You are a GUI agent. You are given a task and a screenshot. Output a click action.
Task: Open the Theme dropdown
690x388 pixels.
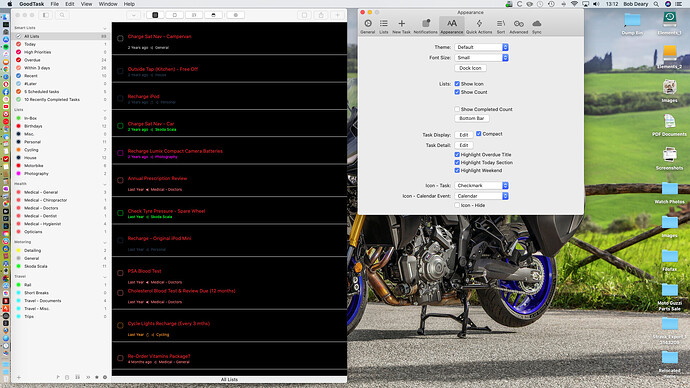point(481,47)
